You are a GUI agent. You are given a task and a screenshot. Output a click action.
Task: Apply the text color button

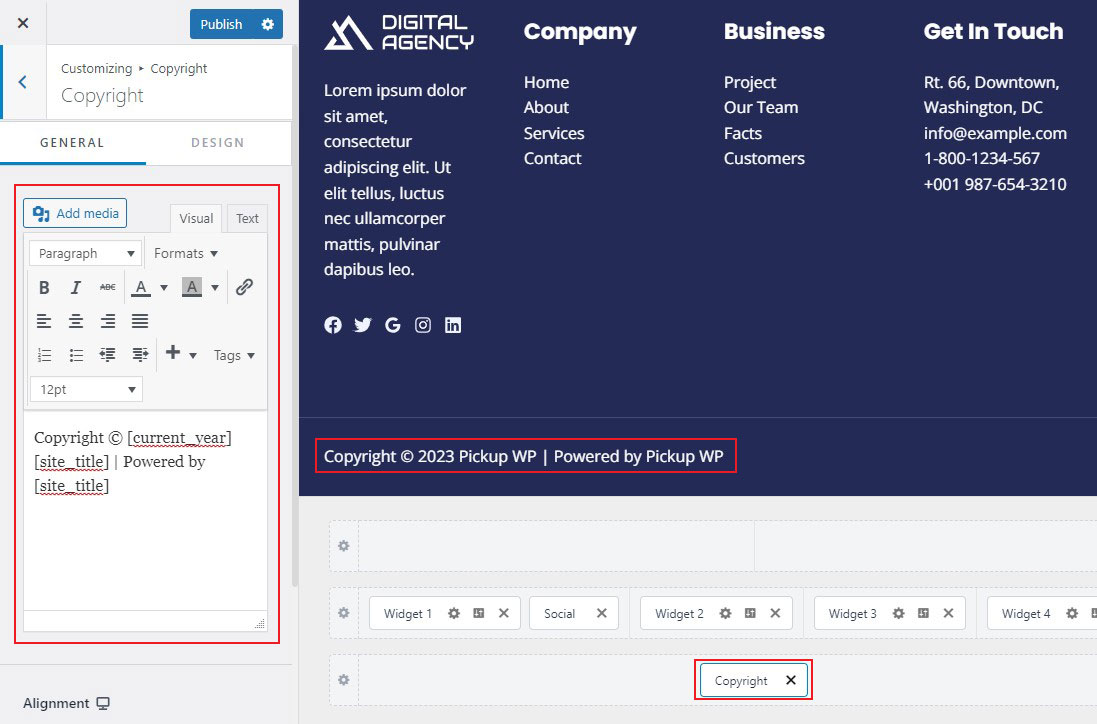pos(141,288)
